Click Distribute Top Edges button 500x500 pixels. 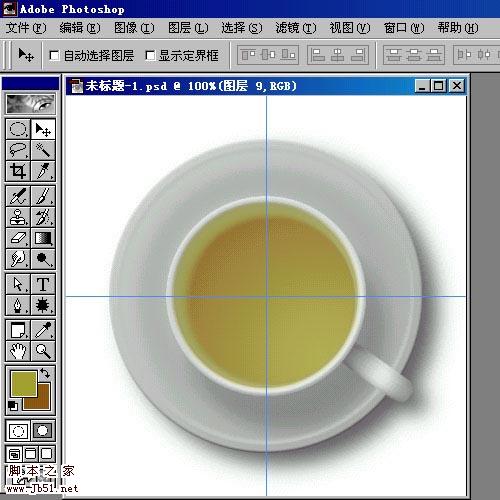tap(394, 55)
